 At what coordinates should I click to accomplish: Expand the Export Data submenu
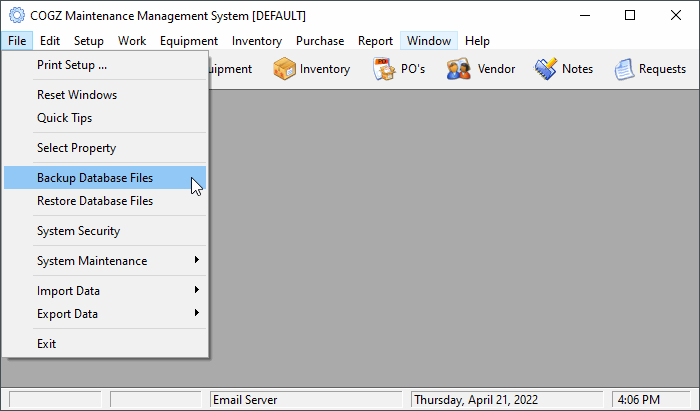coord(105,314)
